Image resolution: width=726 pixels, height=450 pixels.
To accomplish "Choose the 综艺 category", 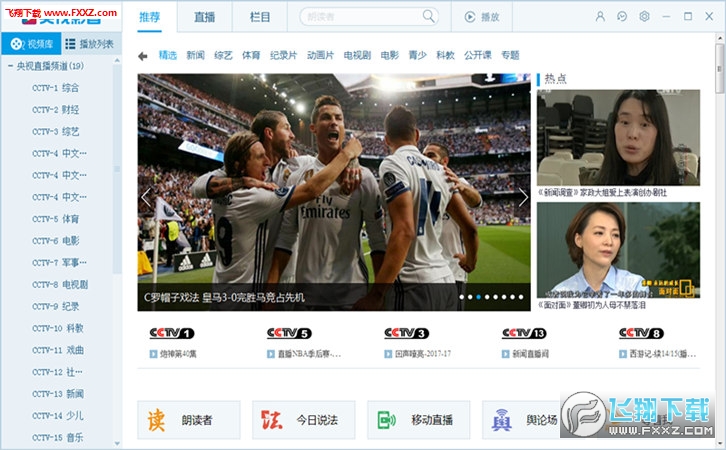I will tap(223, 55).
